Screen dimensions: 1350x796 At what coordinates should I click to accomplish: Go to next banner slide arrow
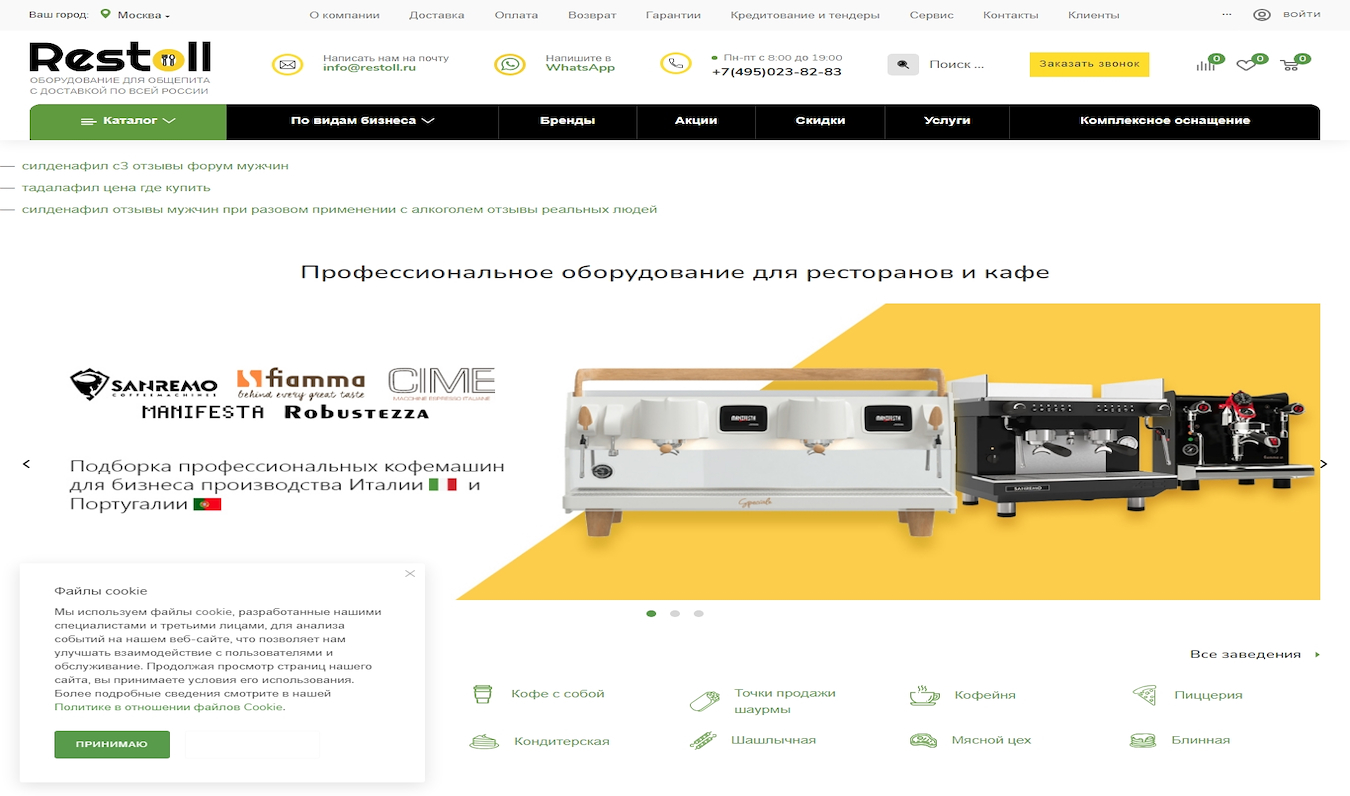coord(1324,464)
